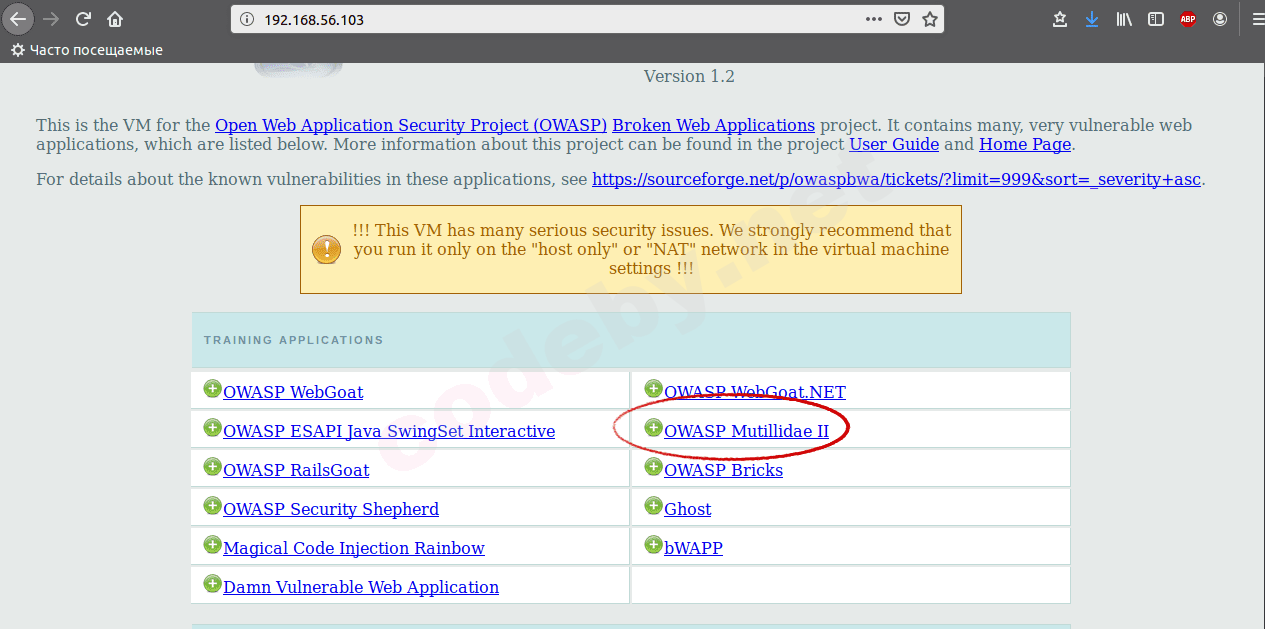The image size is (1265, 629).
Task: Click the Version 1.2 text
Action: coord(689,76)
